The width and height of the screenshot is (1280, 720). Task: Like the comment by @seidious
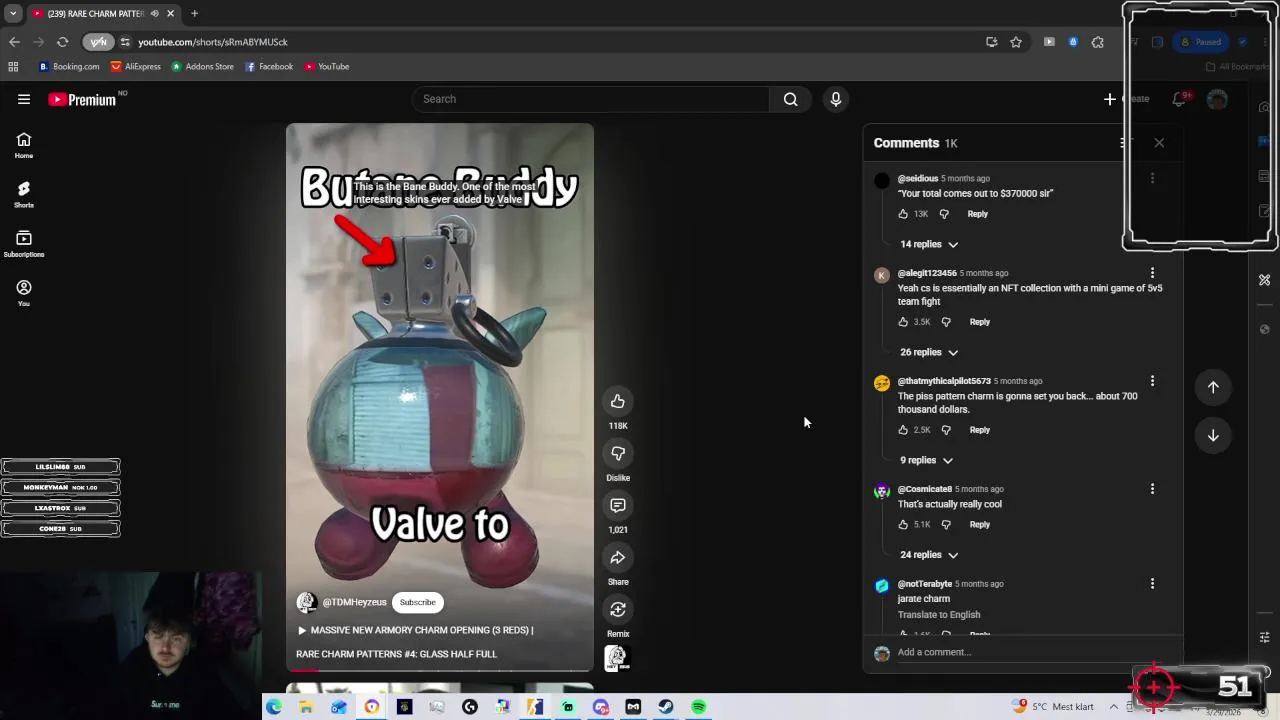[903, 214]
